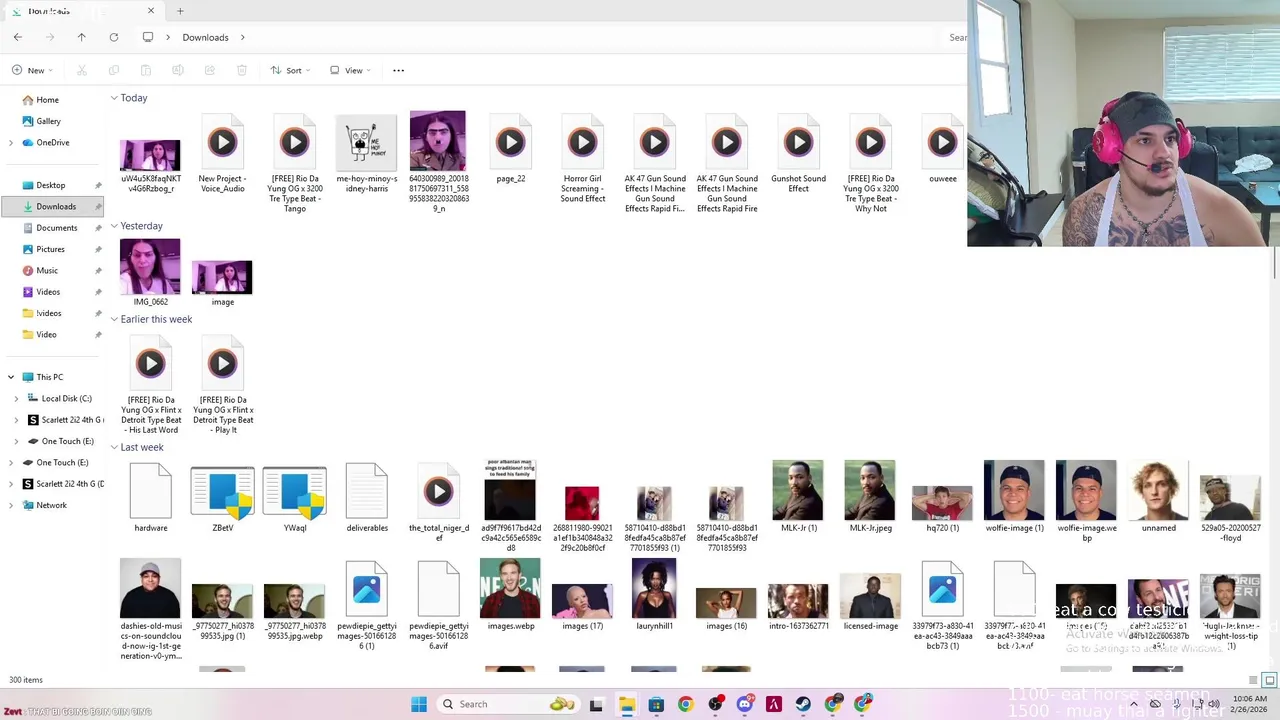Refresh the Downloads folder view
The width and height of the screenshot is (1280, 720).
point(114,37)
